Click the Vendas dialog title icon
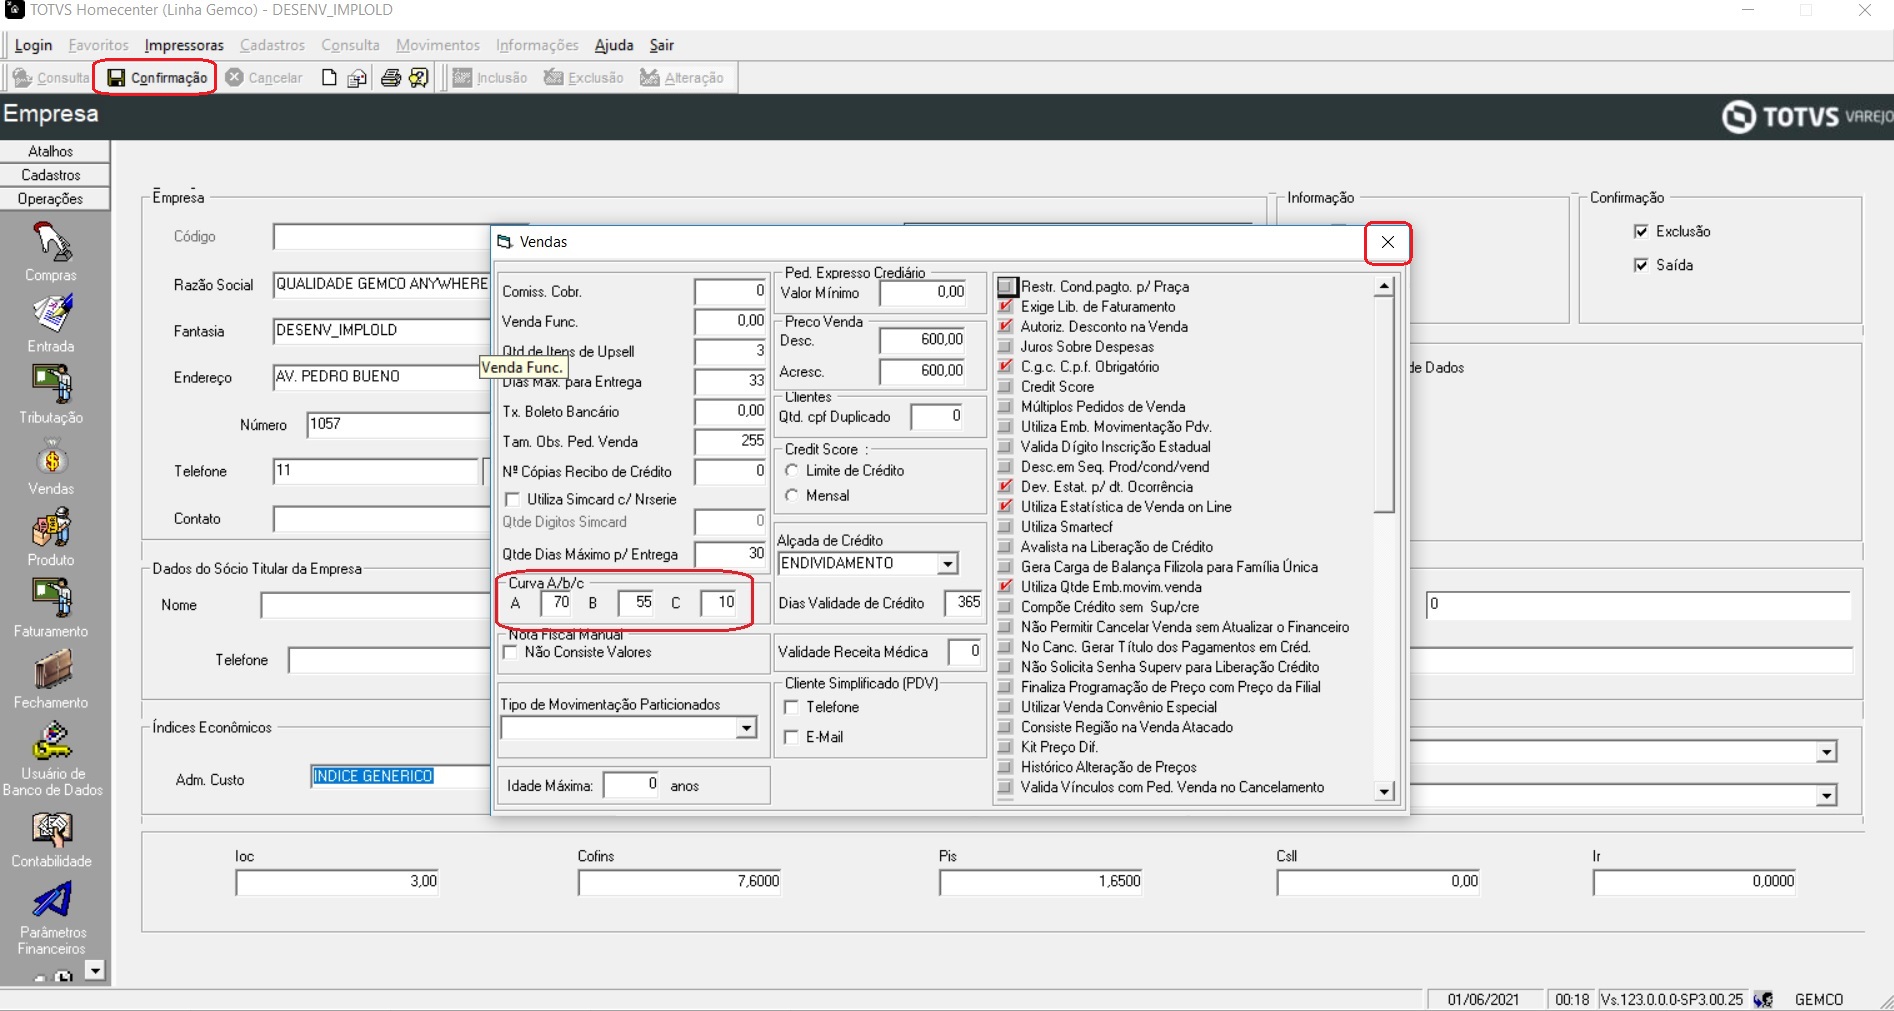1894x1011 pixels. click(x=505, y=242)
